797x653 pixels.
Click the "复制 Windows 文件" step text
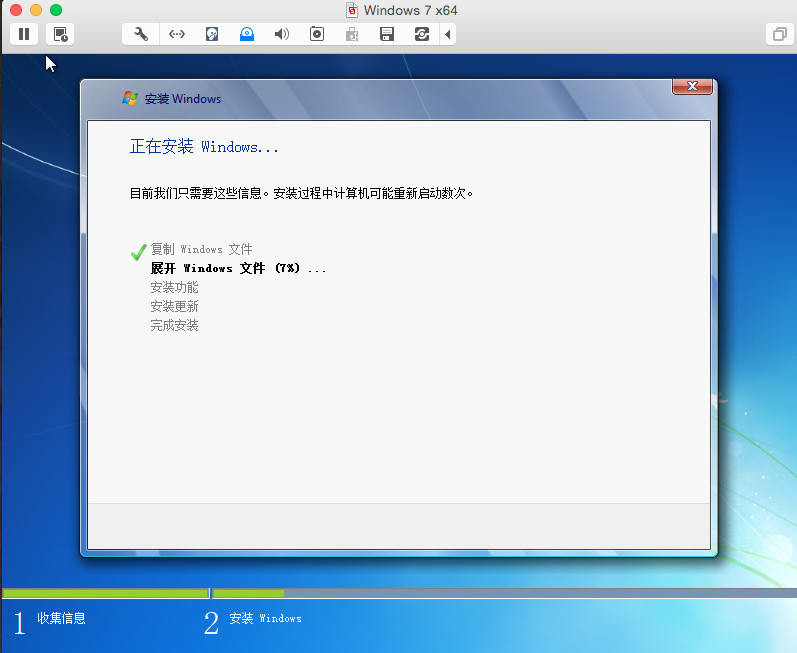point(201,249)
